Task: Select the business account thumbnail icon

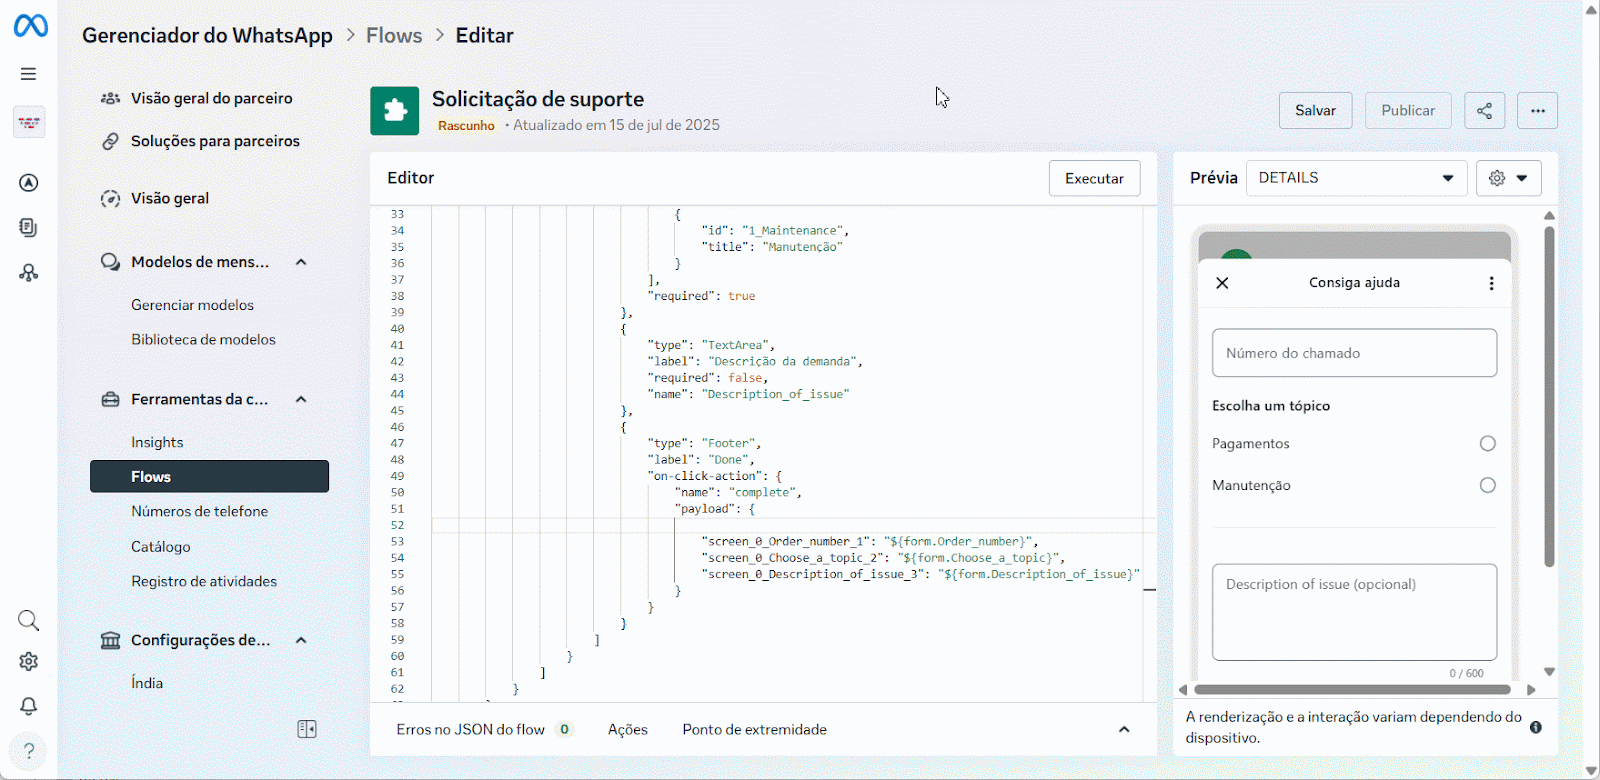Action: (x=29, y=122)
